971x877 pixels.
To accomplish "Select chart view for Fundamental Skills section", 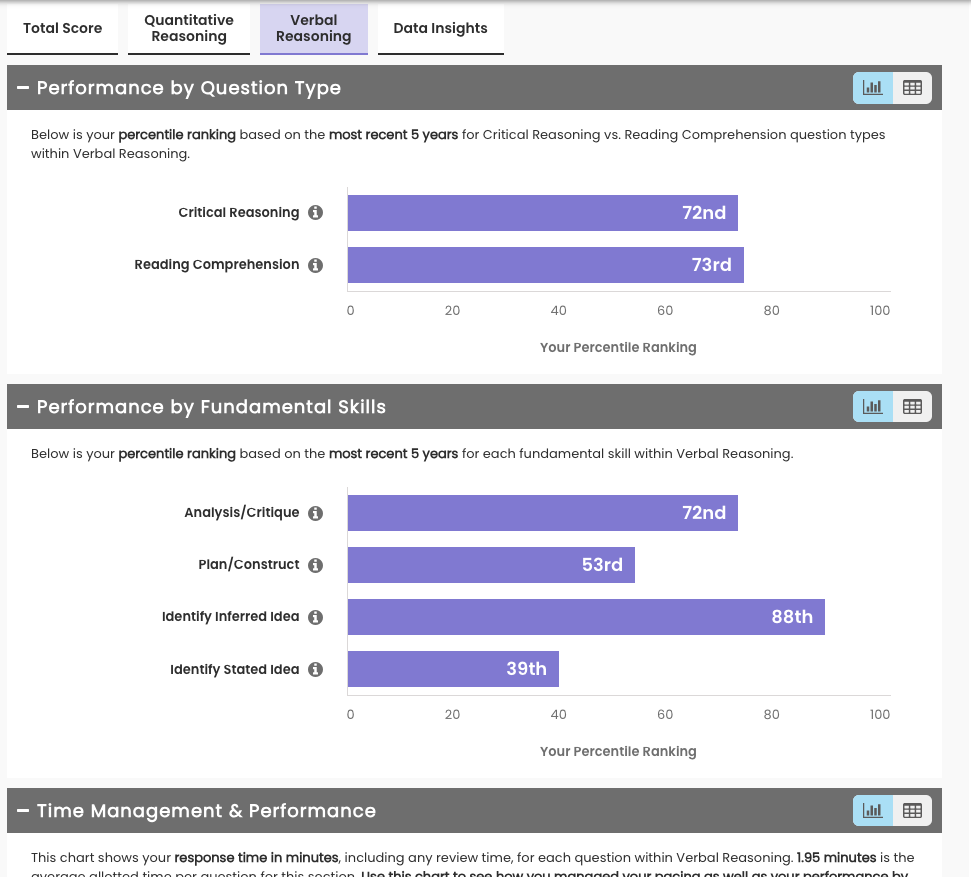I will 873,406.
